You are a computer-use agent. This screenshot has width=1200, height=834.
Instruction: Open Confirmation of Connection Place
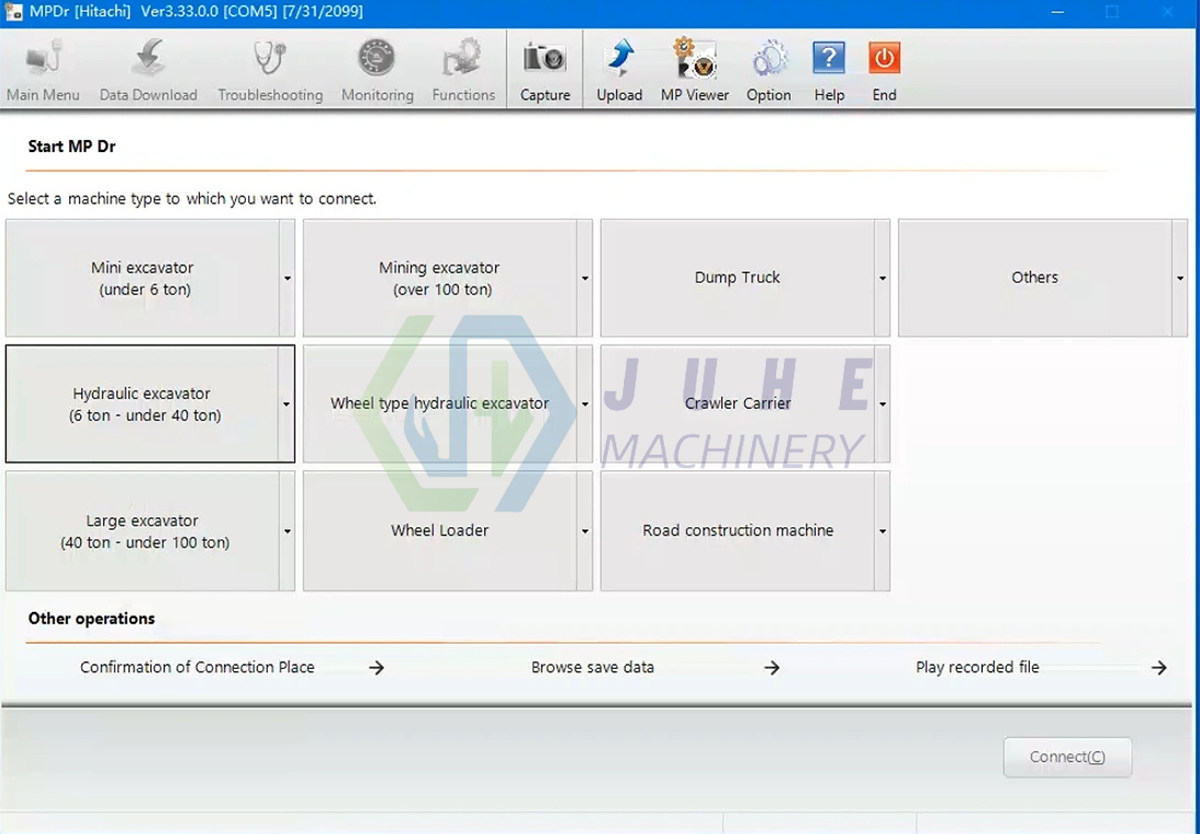[x=197, y=667]
